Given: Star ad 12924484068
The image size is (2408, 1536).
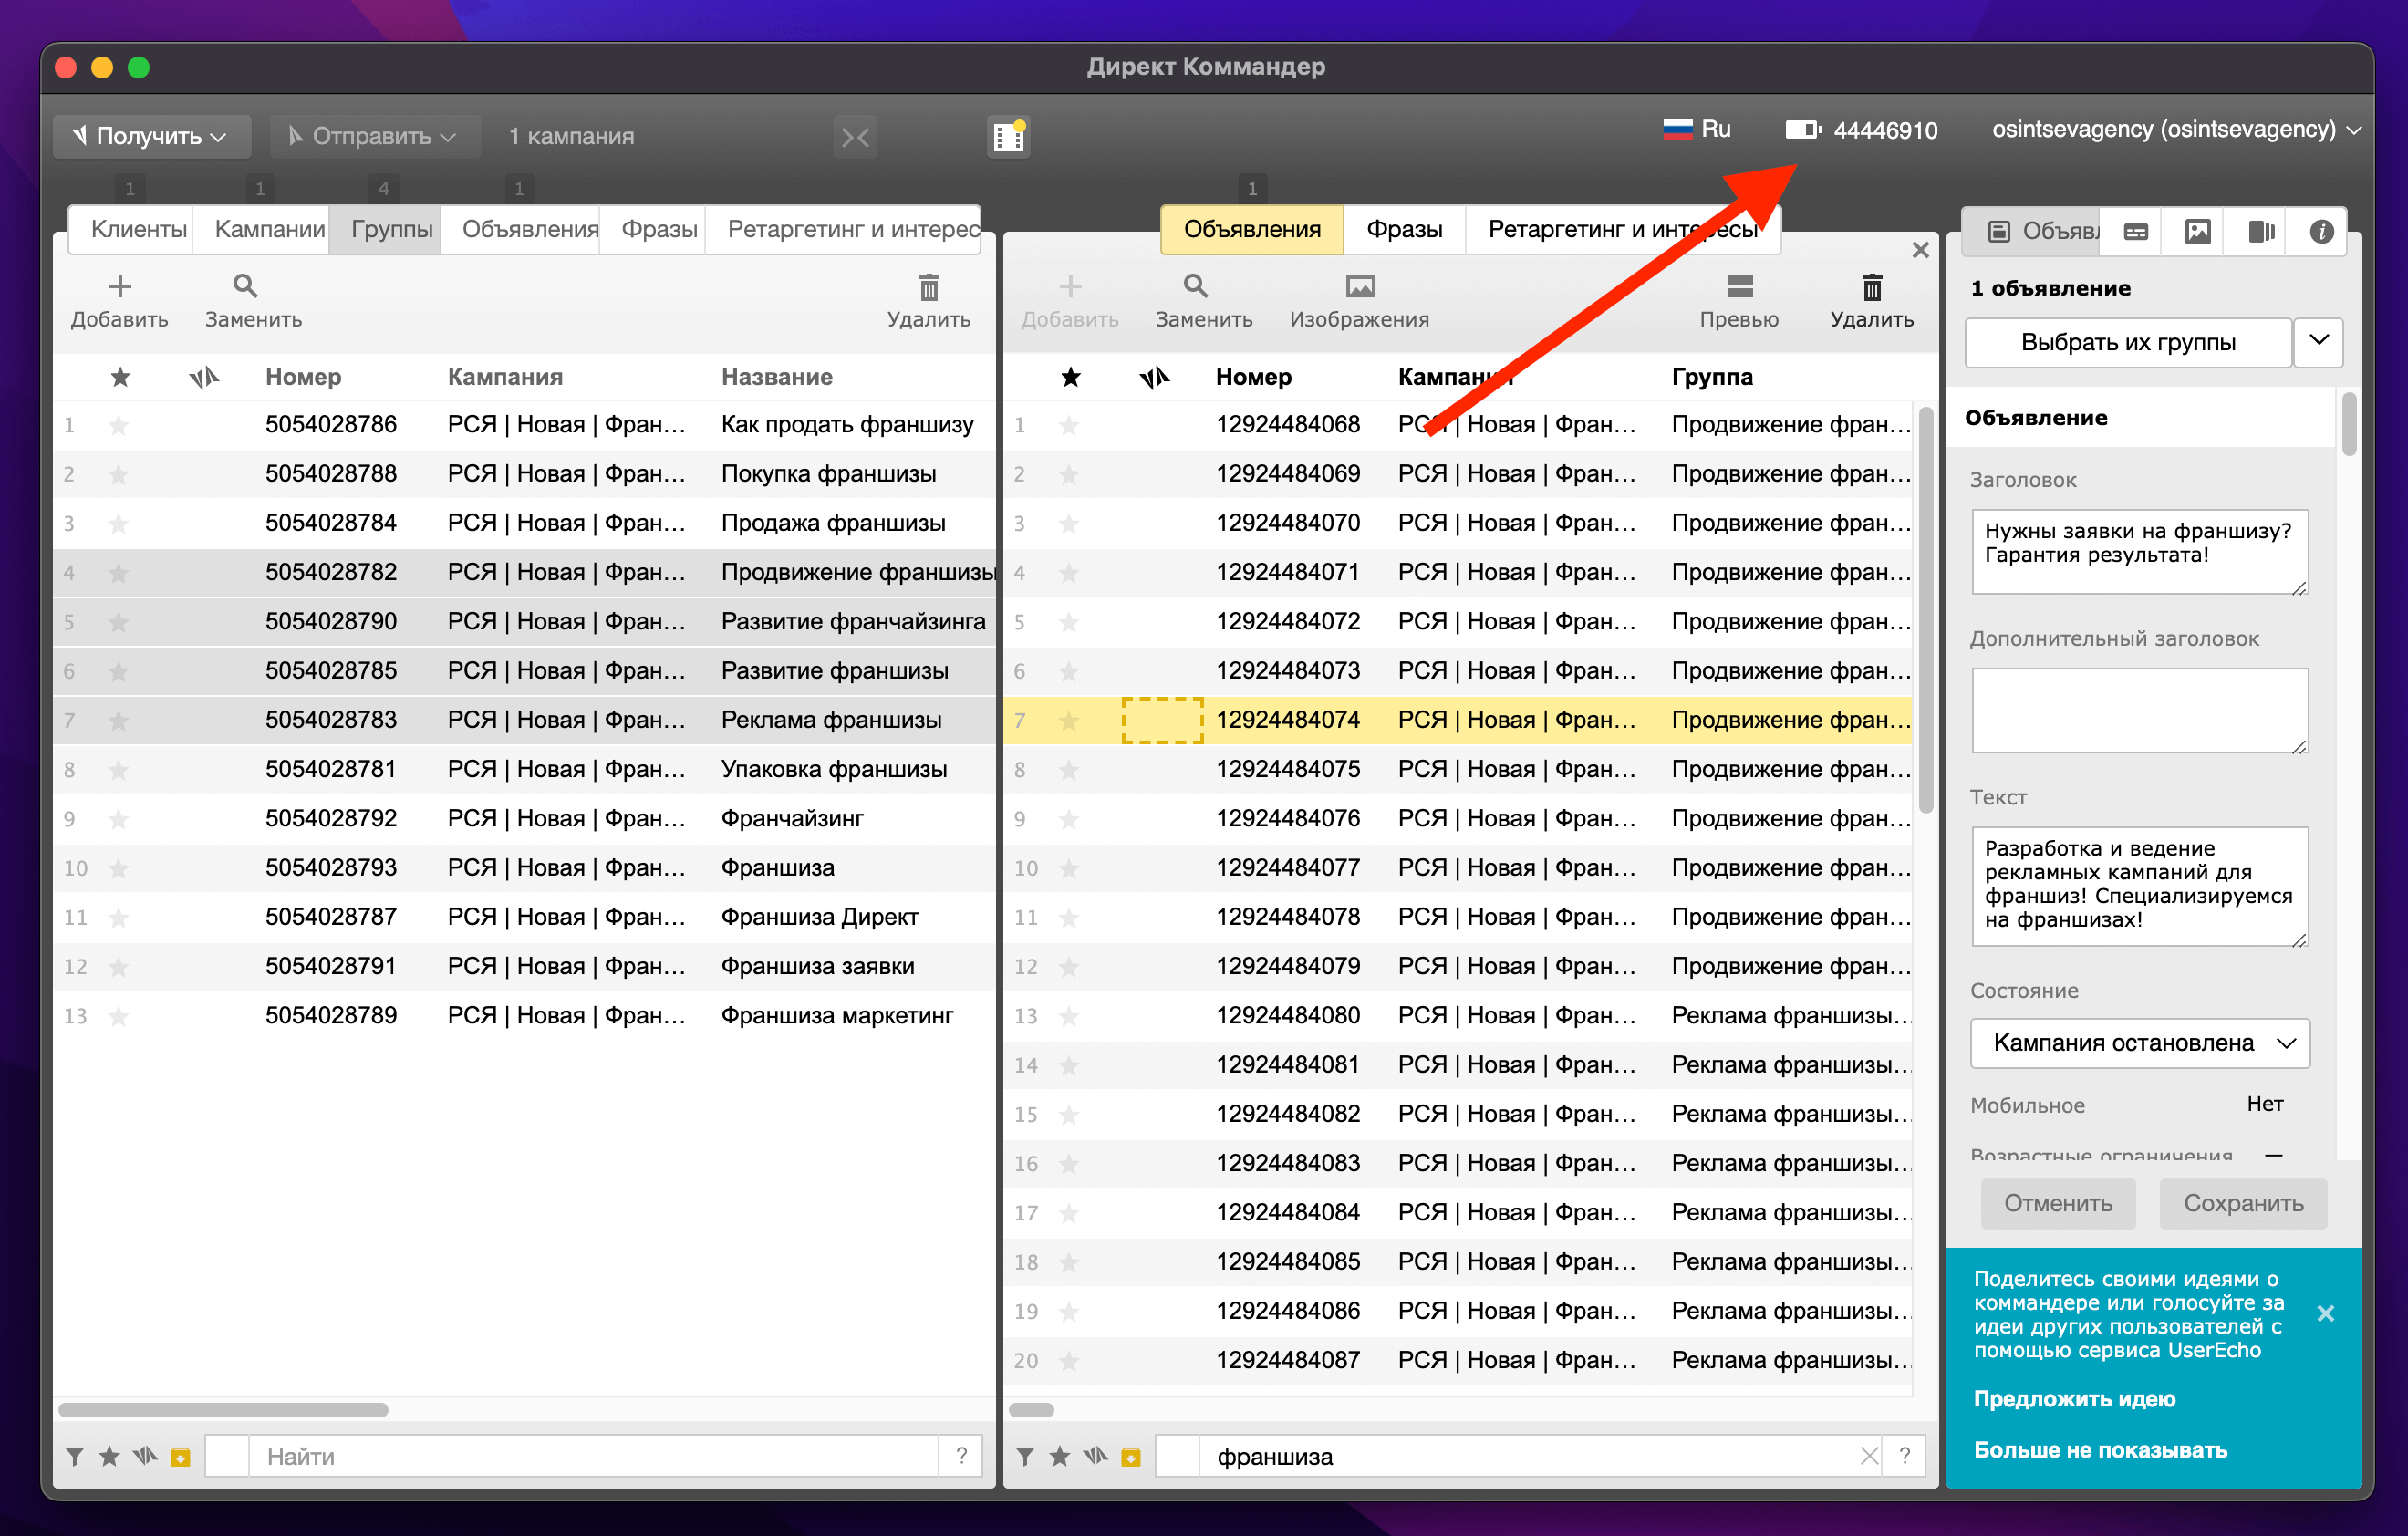Looking at the screenshot, I should pos(1069,426).
